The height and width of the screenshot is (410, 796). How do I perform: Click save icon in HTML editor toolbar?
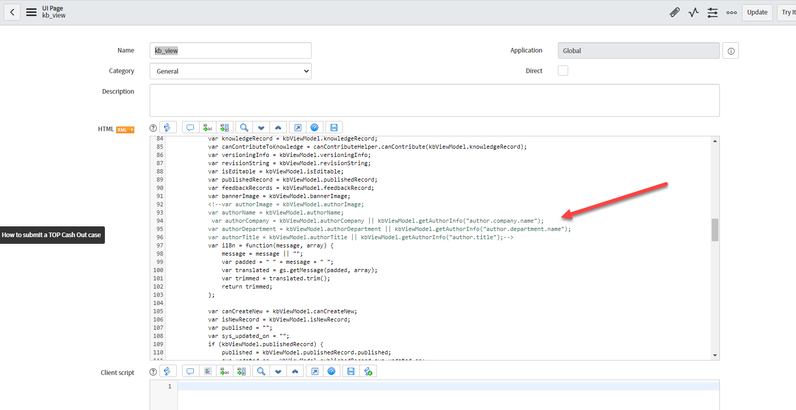click(334, 128)
